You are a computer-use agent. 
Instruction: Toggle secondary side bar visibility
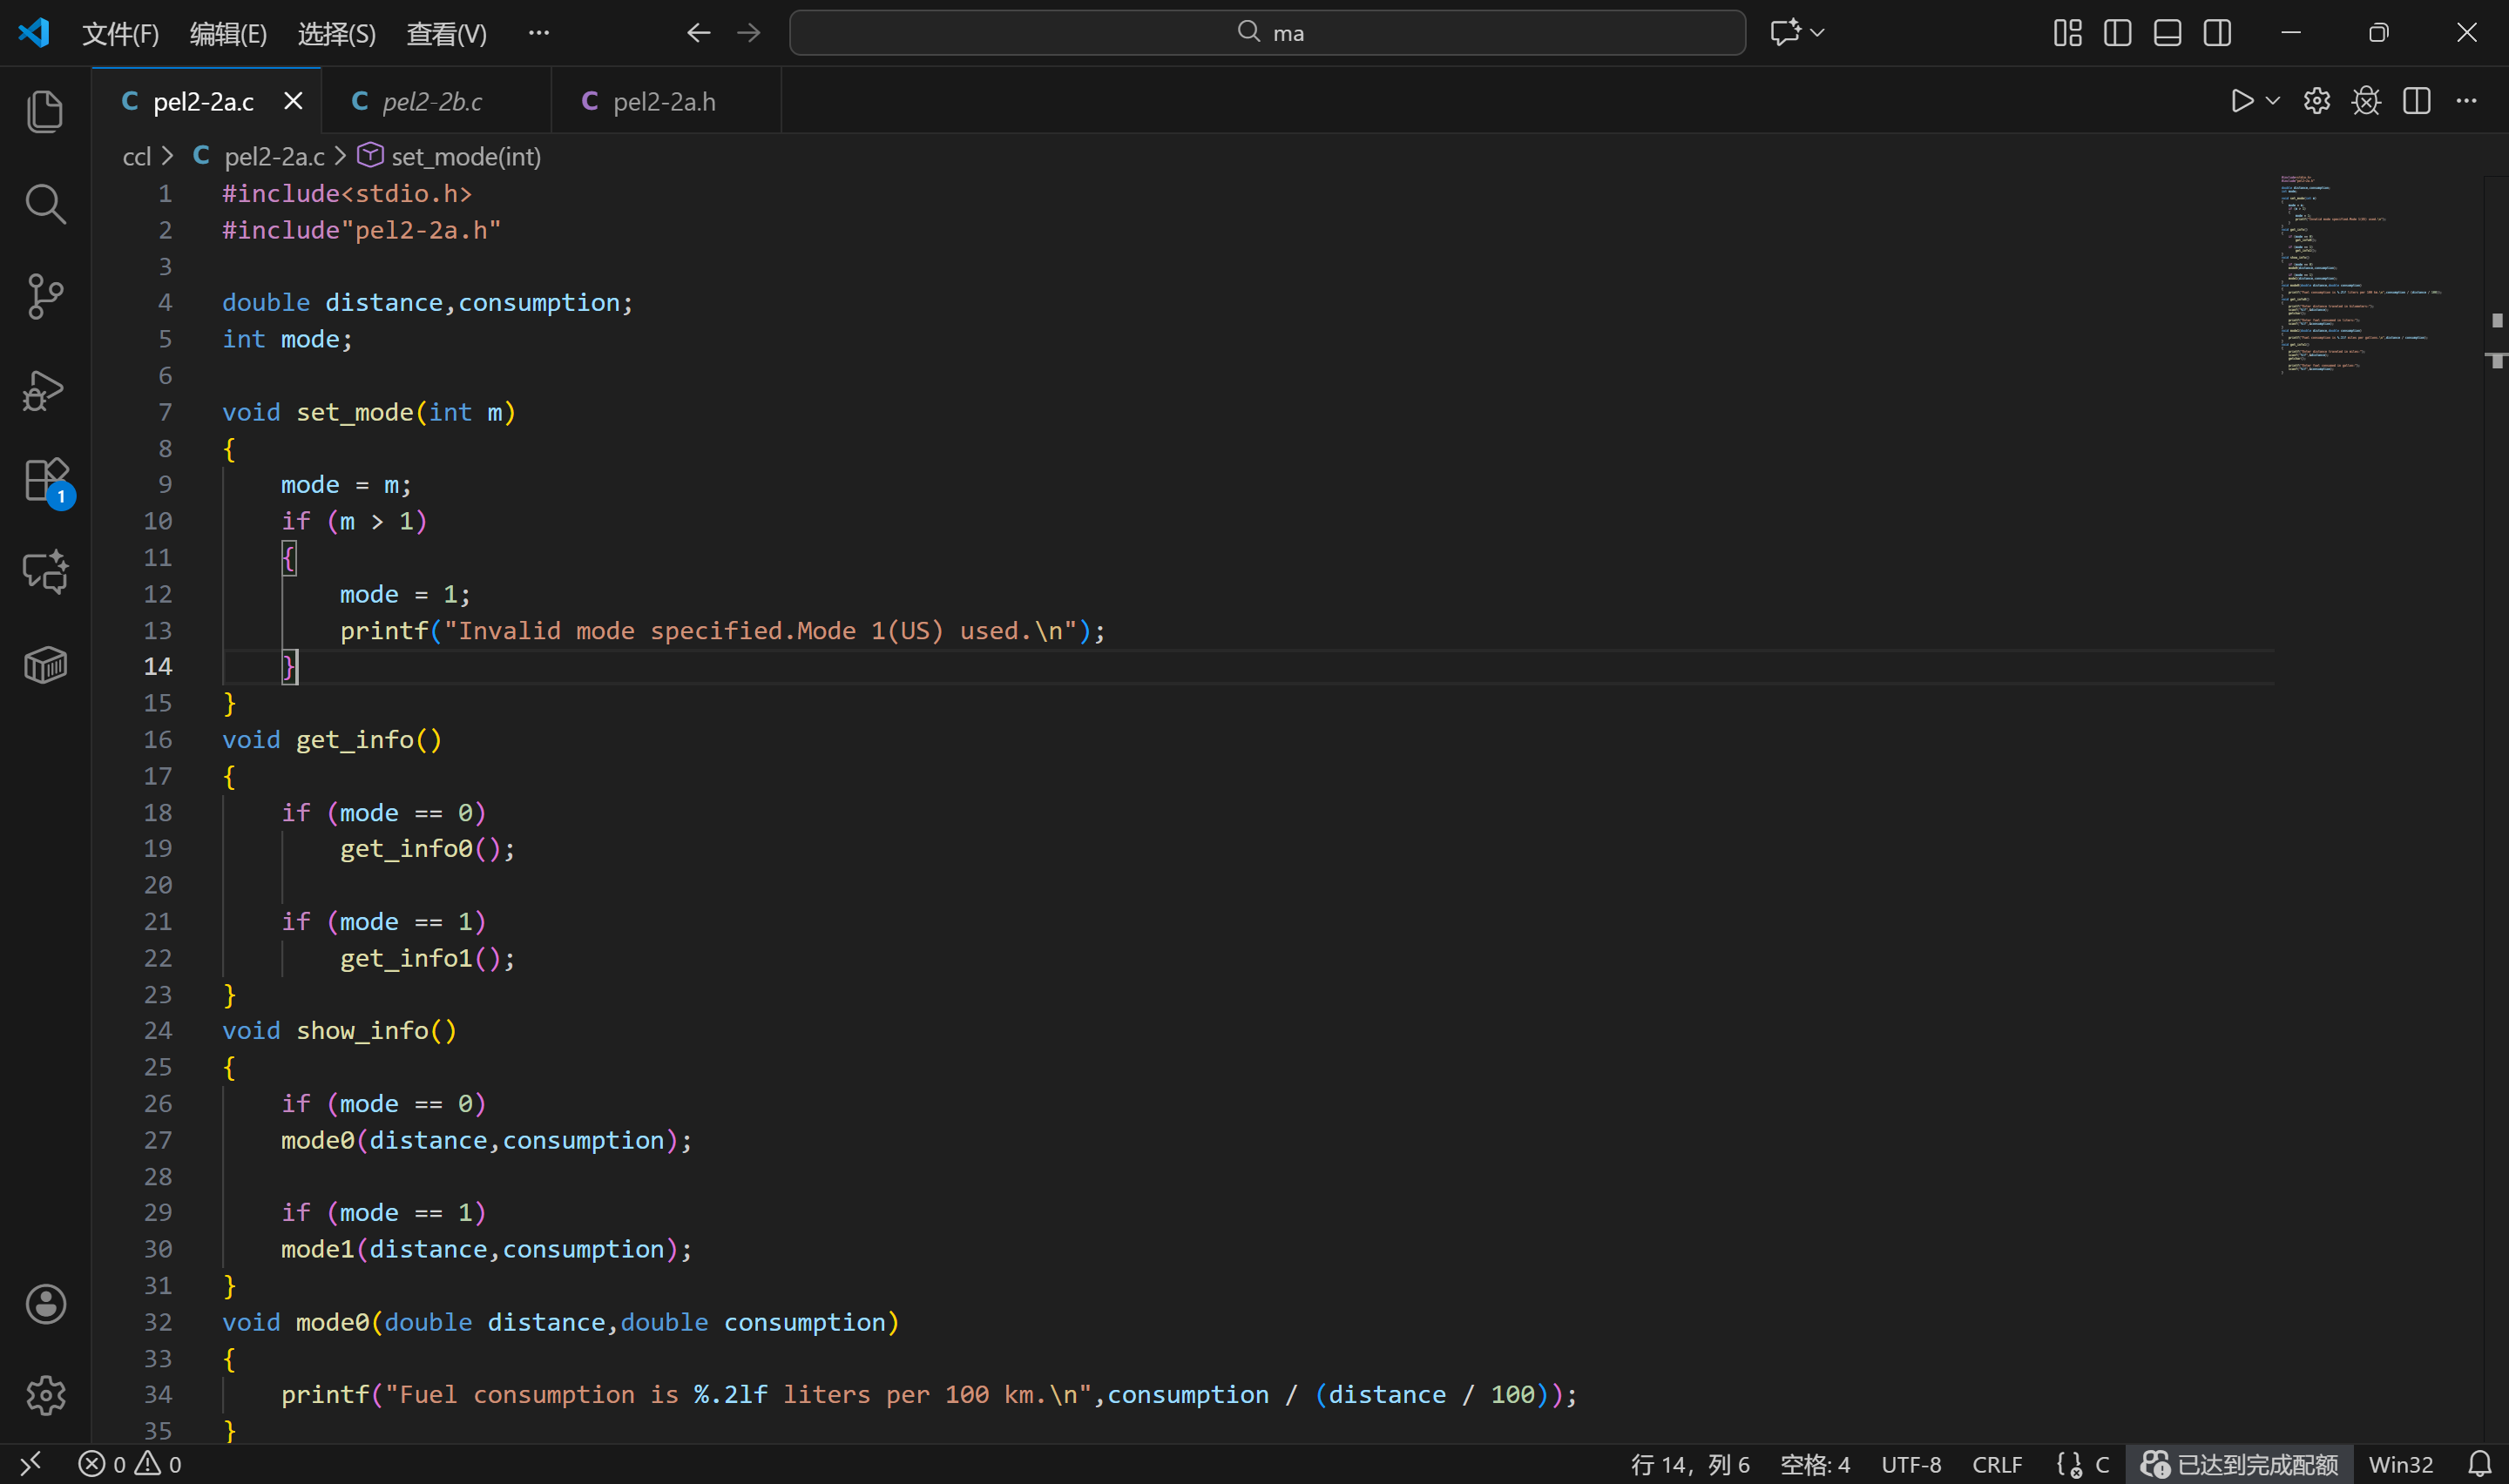2217,33
